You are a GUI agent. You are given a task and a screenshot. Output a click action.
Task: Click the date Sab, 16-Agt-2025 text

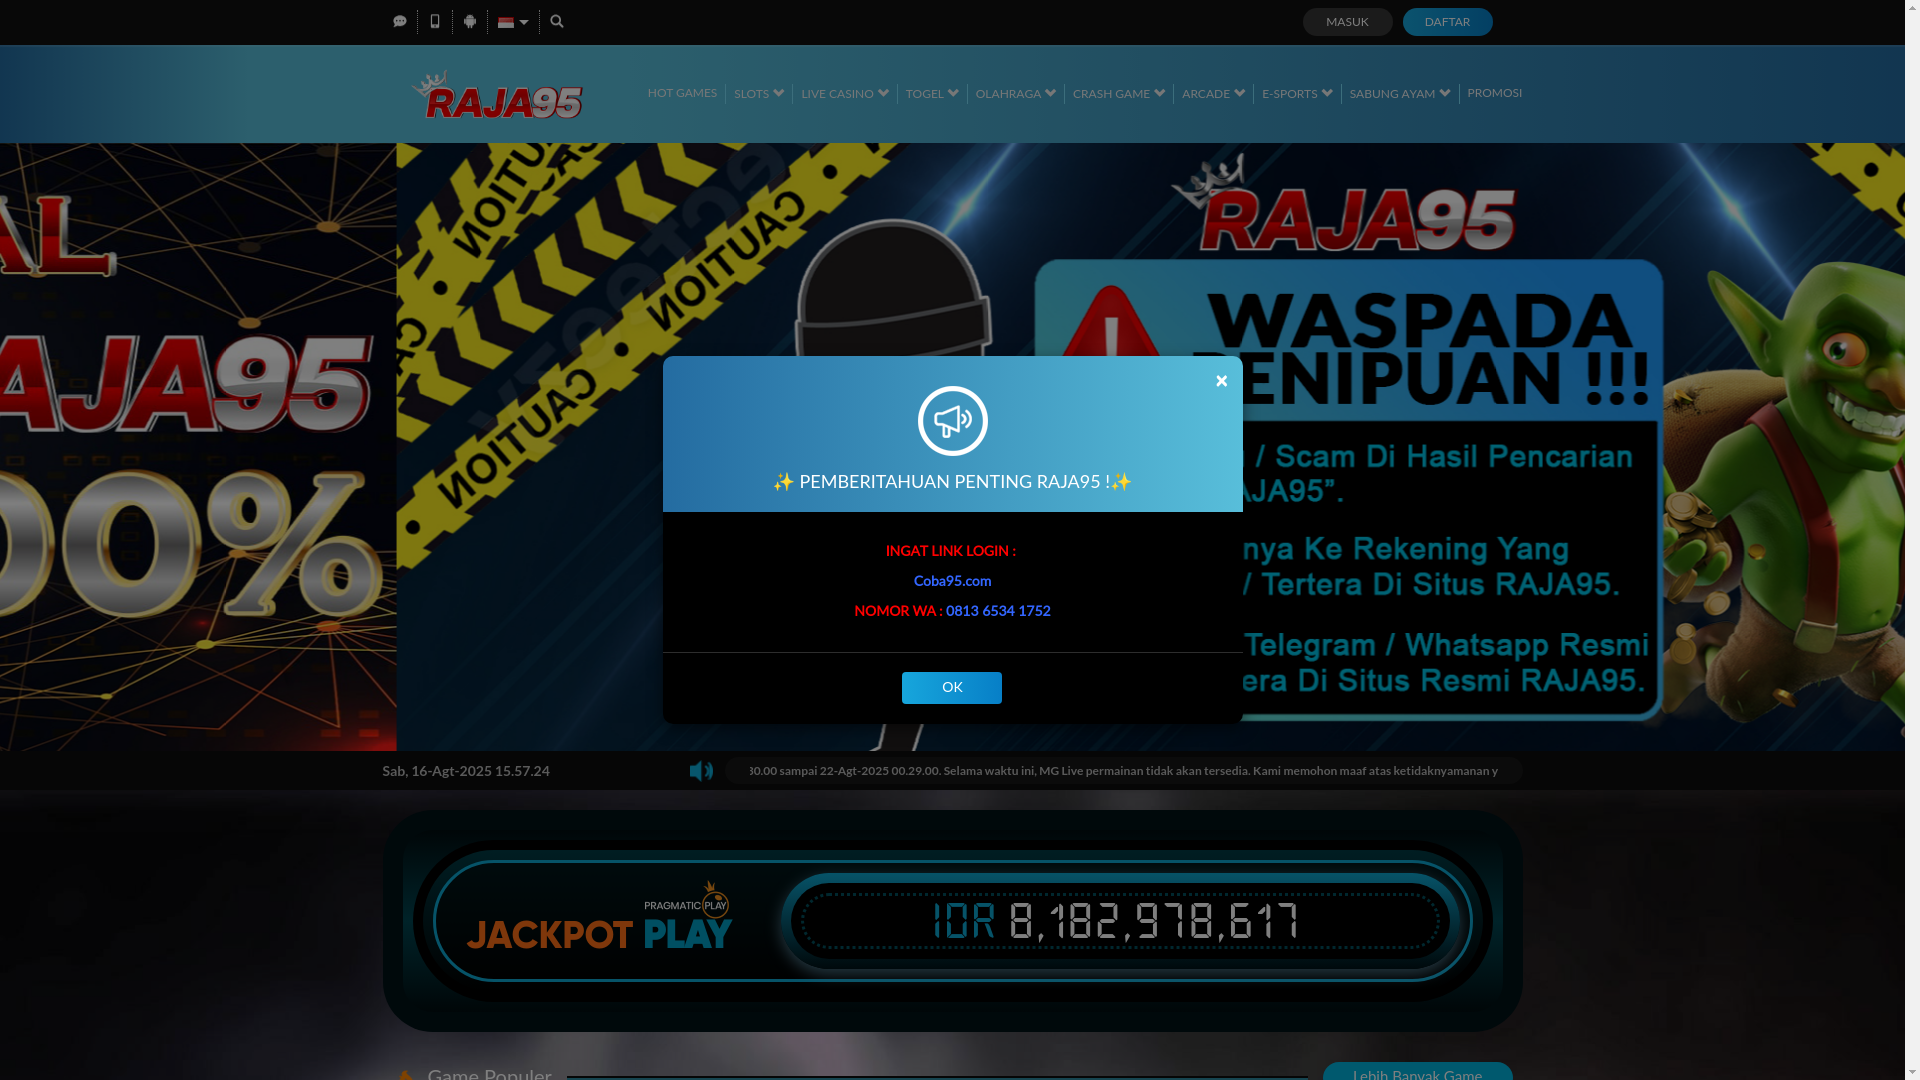466,771
